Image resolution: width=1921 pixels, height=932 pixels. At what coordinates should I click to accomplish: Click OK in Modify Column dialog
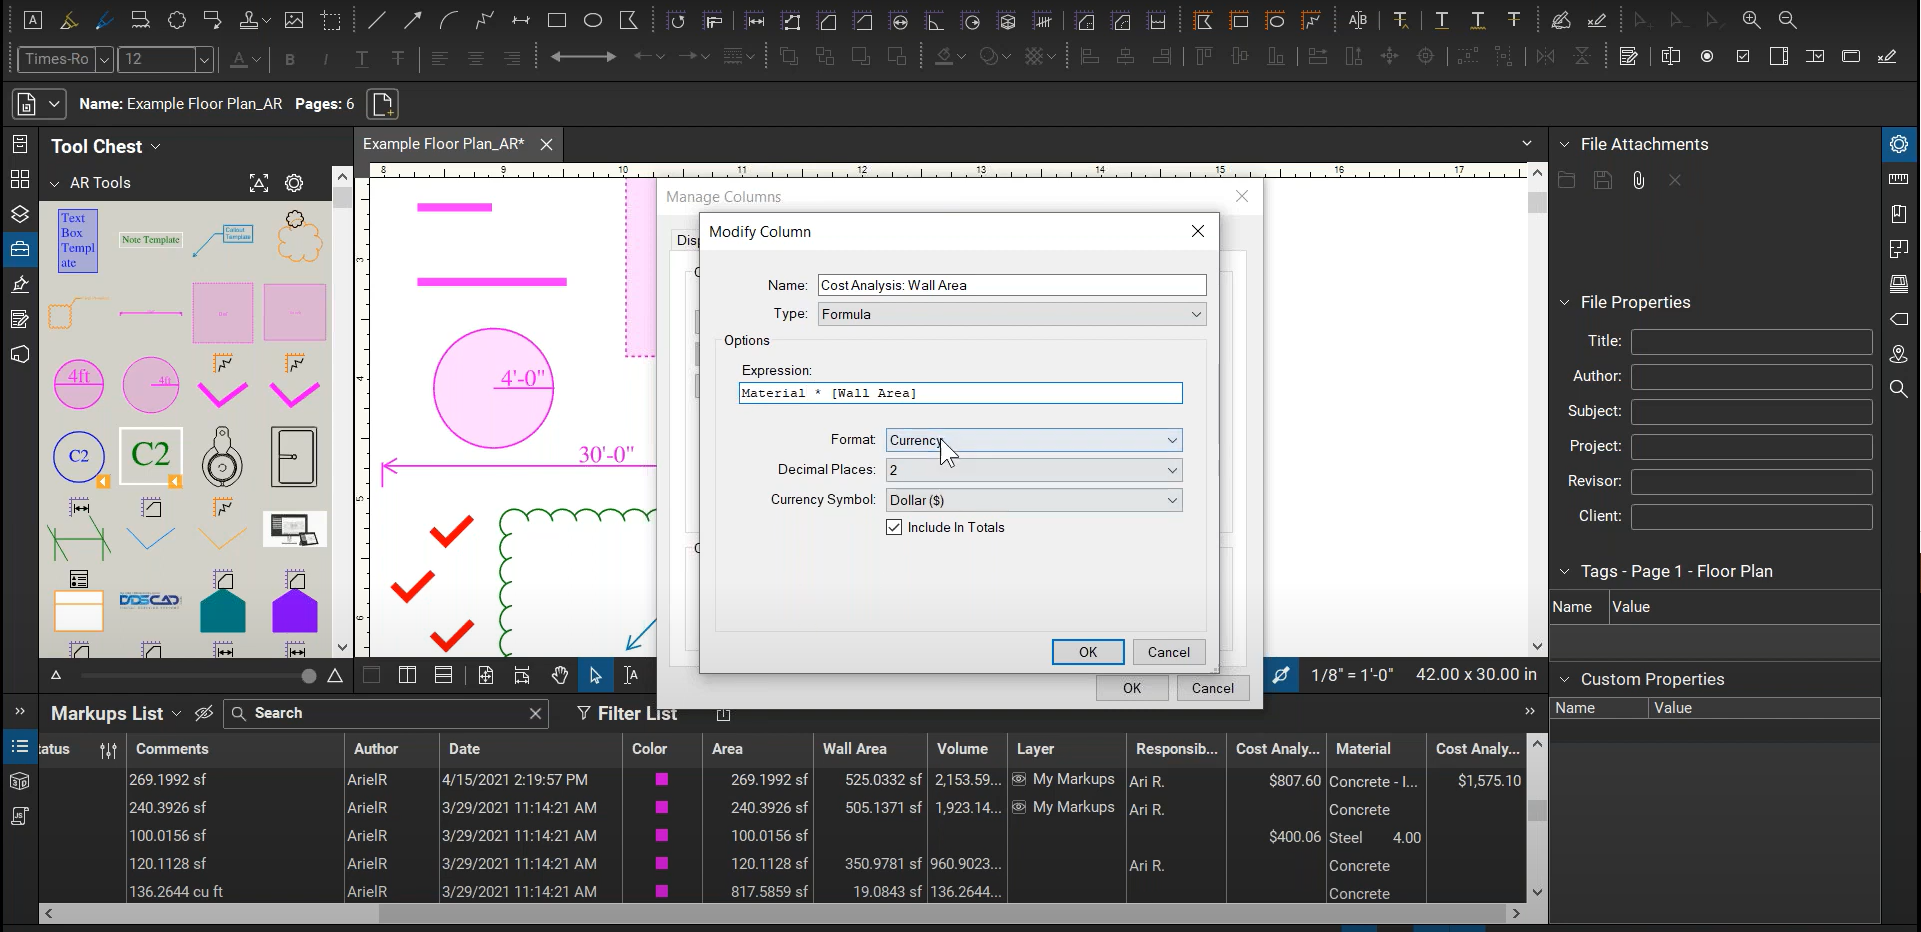tap(1087, 653)
